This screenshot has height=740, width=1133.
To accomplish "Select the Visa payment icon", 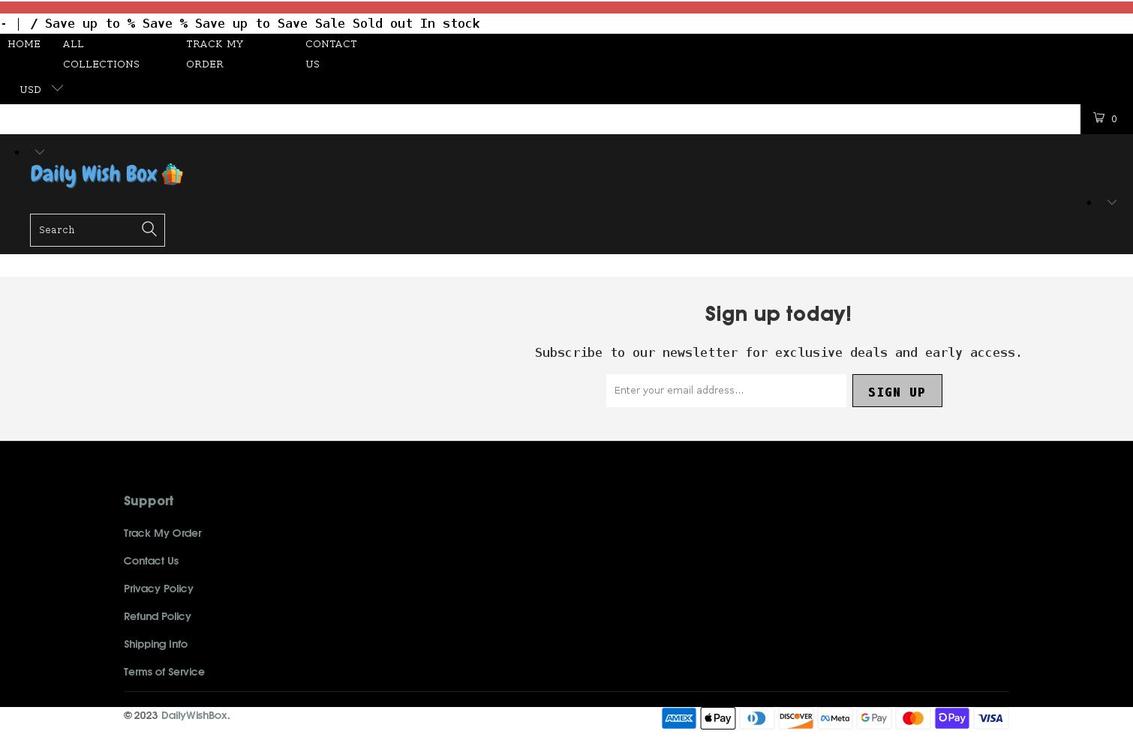I will coord(991,718).
